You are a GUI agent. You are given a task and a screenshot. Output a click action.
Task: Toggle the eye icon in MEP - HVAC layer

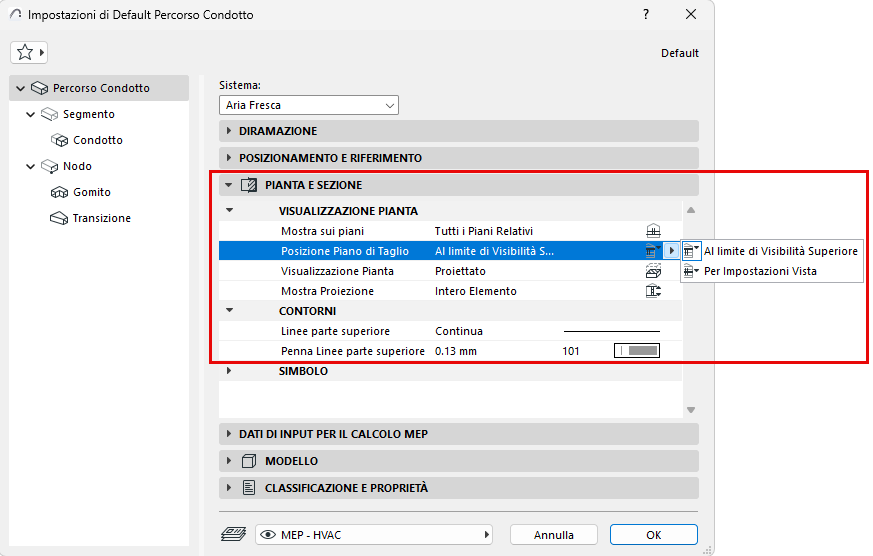[x=268, y=535]
